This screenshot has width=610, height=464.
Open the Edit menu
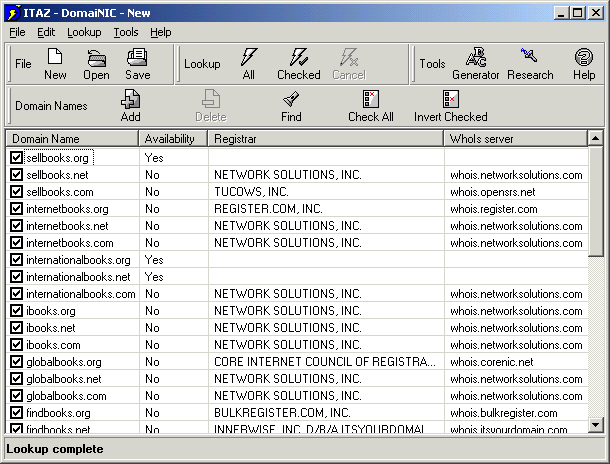pyautogui.click(x=46, y=32)
